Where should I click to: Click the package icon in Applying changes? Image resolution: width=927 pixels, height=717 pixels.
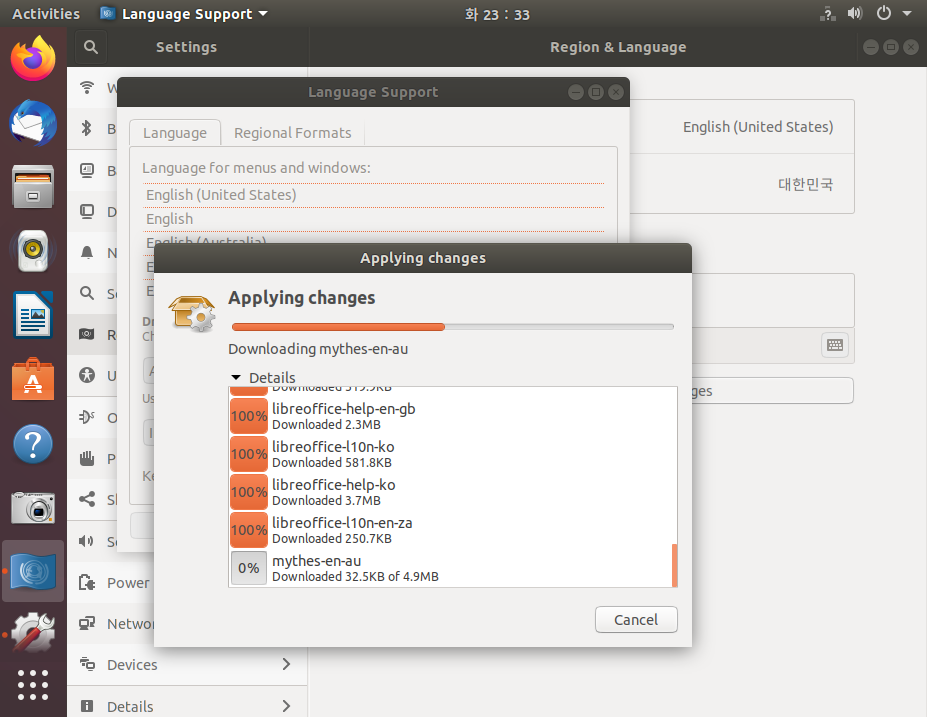(193, 313)
